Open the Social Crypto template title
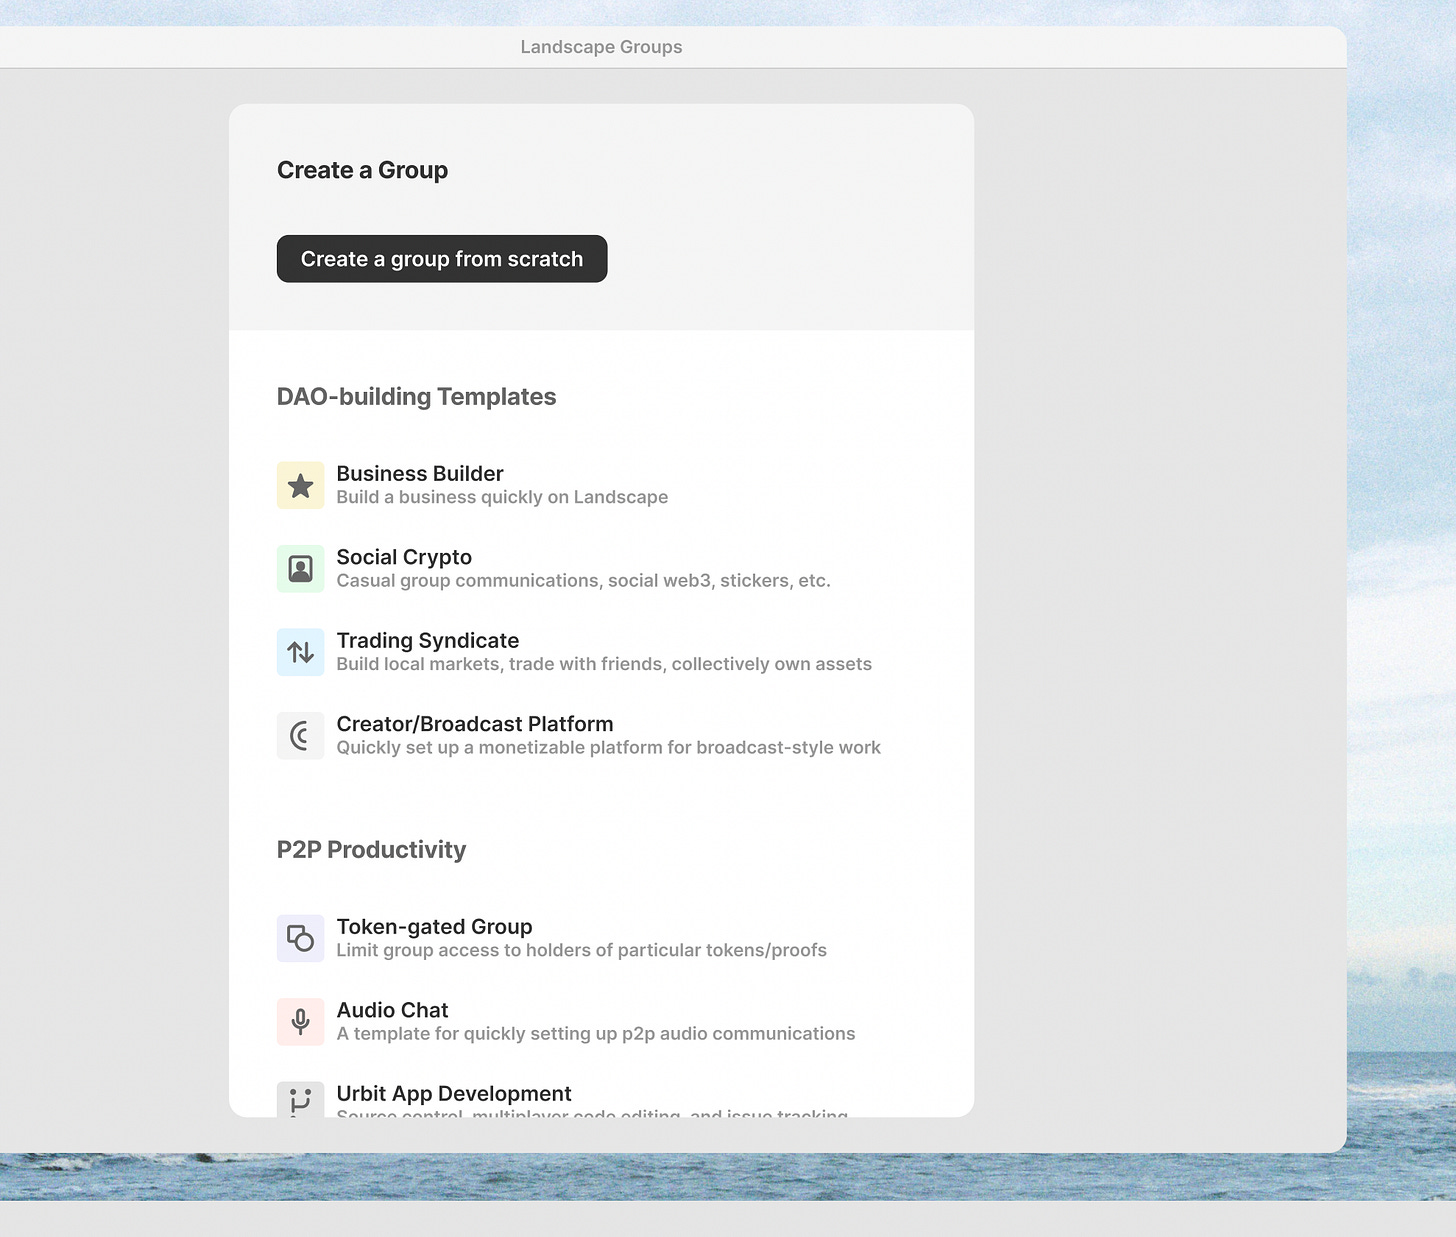Viewport: 1456px width, 1237px height. (x=404, y=557)
